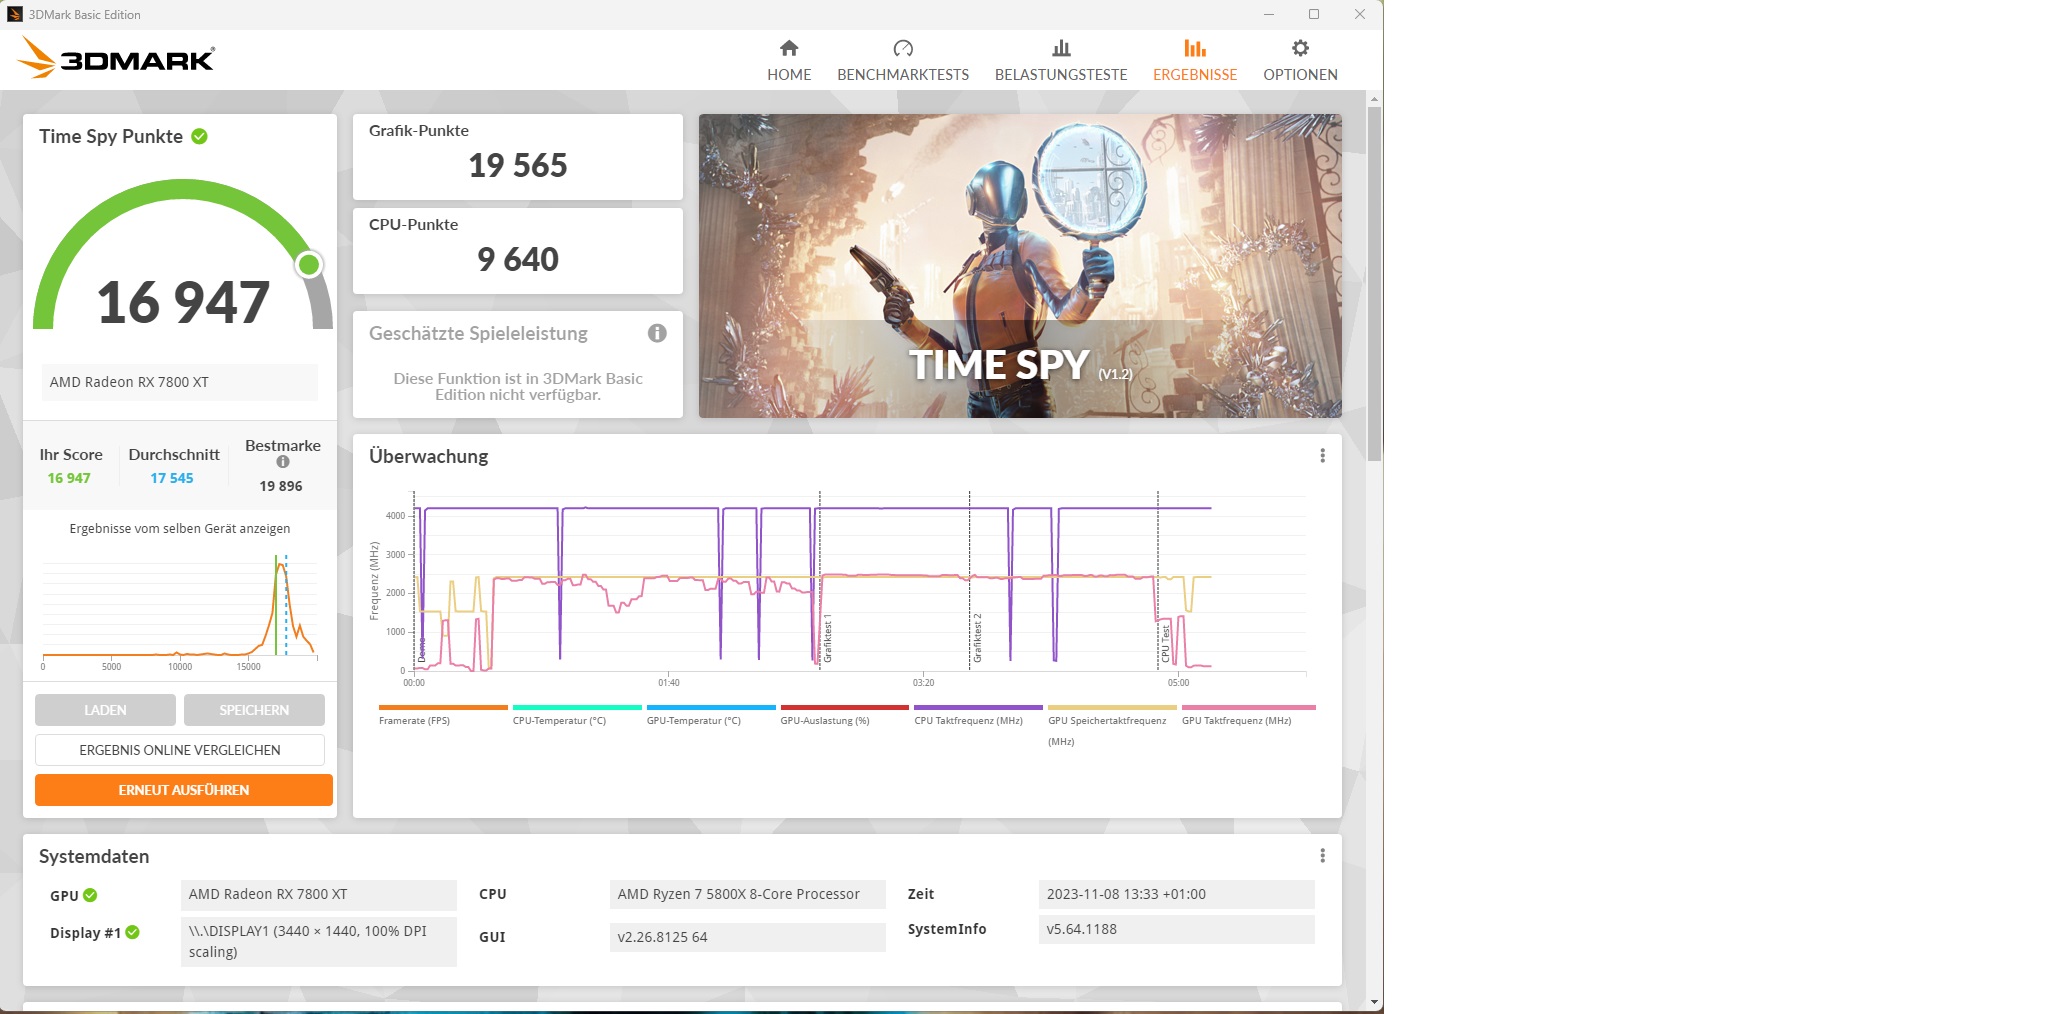2064x1014 pixels.
Task: Click the AMD Ryzen 7 5800X CPU field
Action: coord(748,894)
